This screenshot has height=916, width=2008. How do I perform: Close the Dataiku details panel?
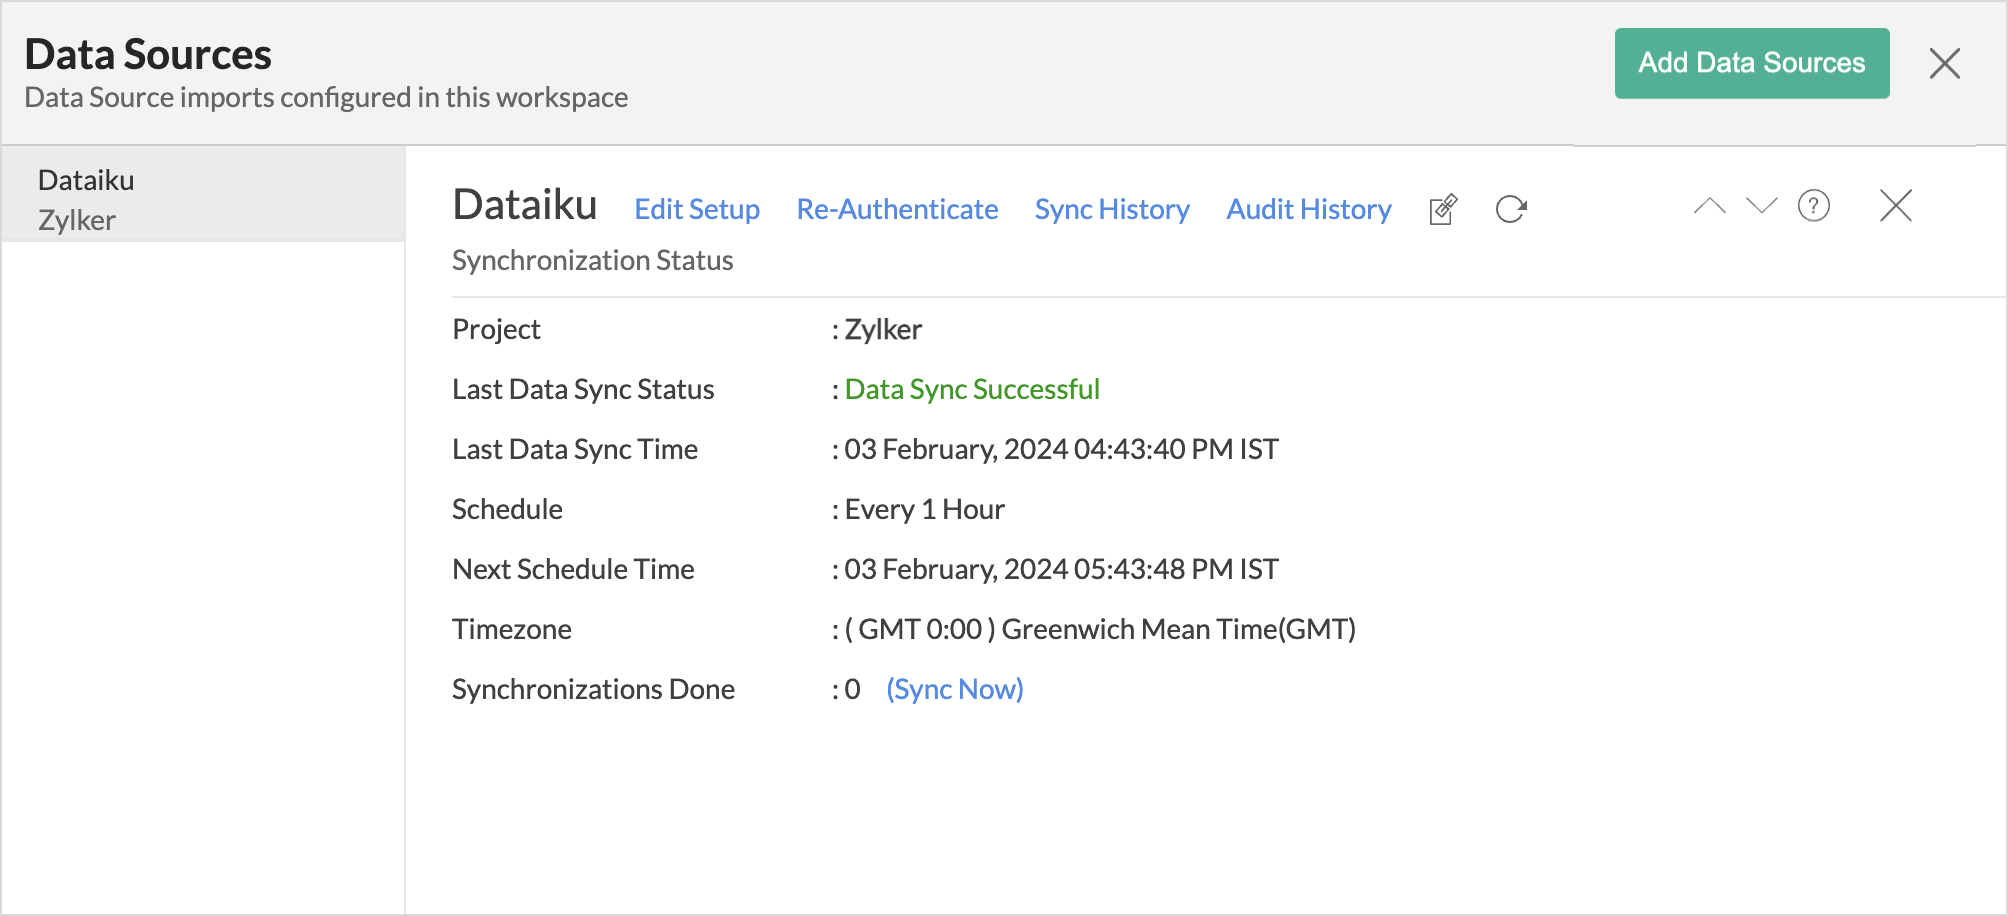coord(1895,206)
